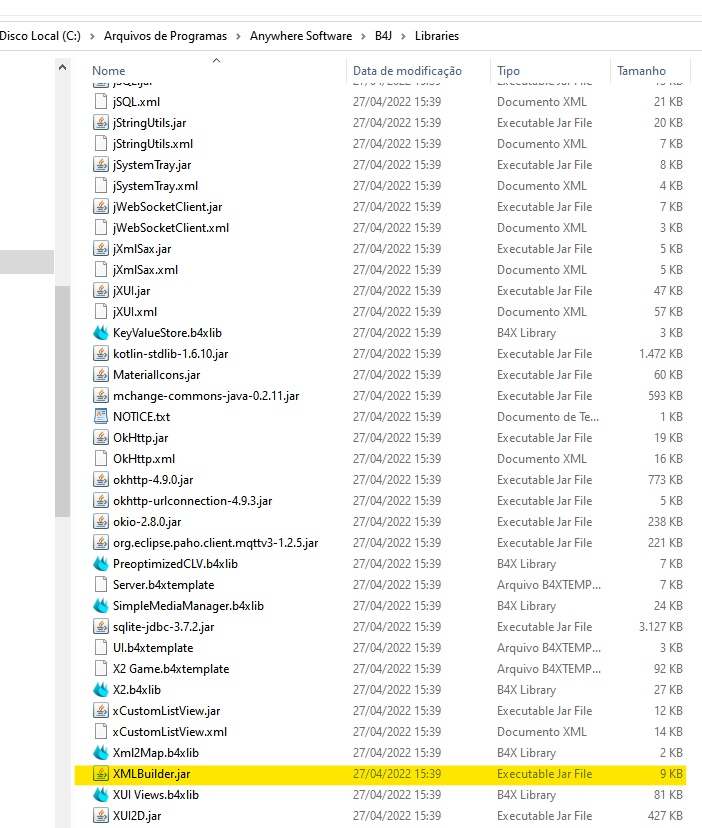The height and width of the screenshot is (828, 702).
Task: Click the 3.127 KB size of sqlite-jdbc
Action: coord(660,627)
